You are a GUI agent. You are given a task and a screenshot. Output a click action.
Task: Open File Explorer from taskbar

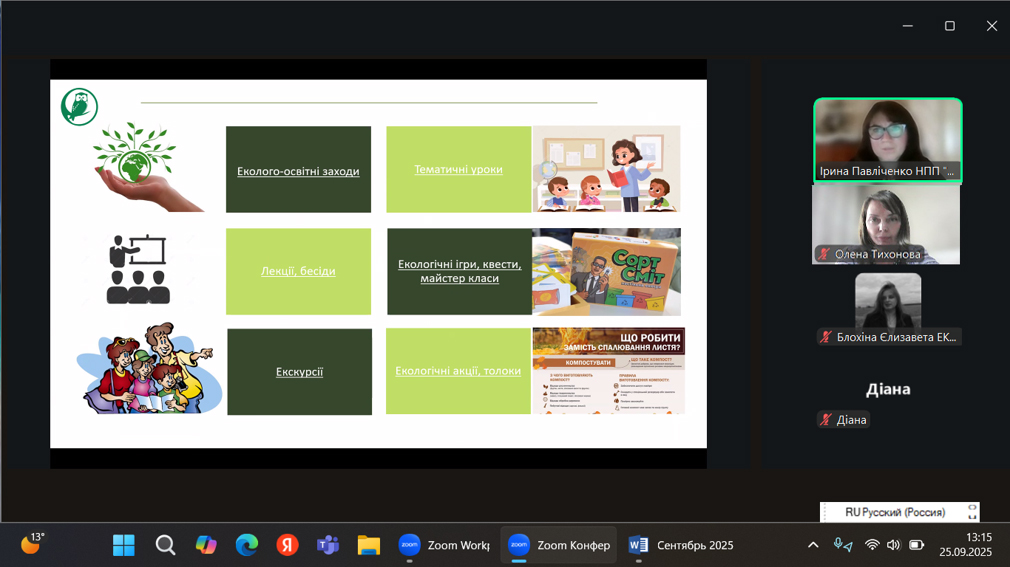tap(369, 545)
